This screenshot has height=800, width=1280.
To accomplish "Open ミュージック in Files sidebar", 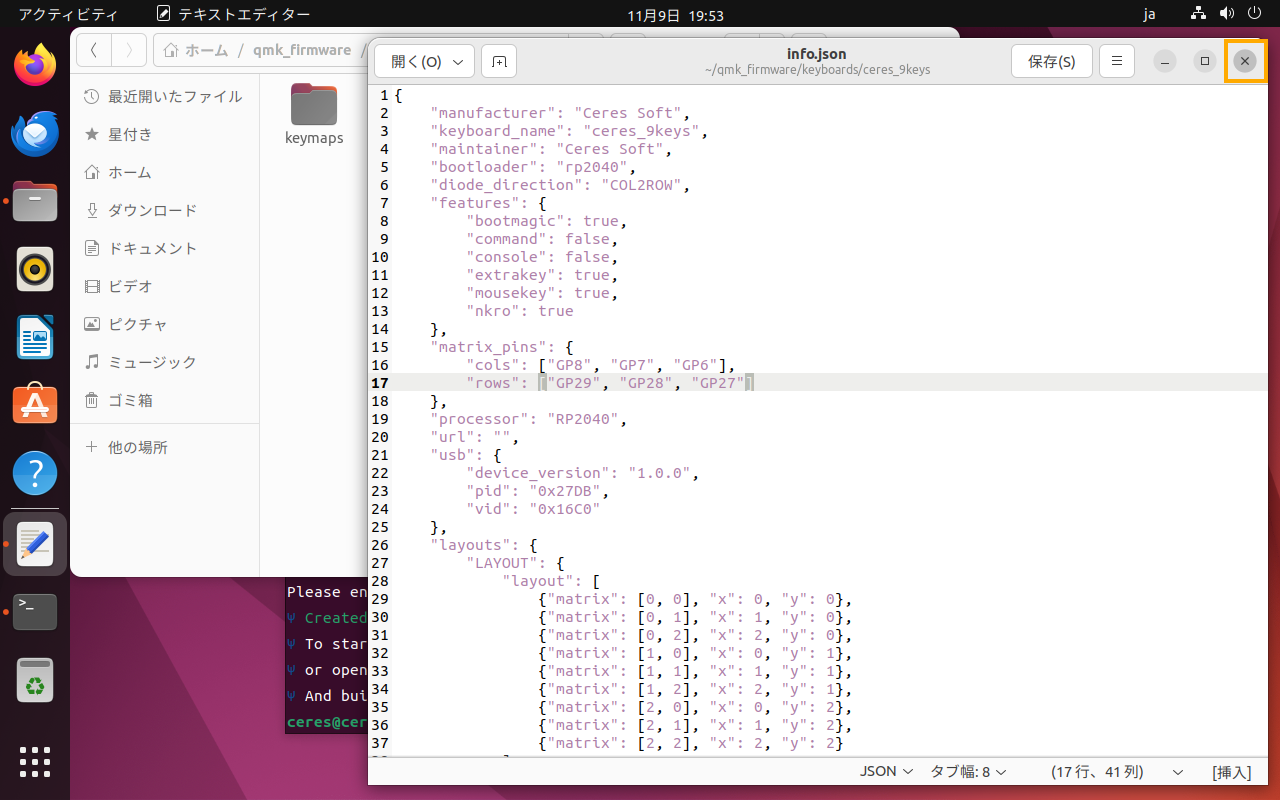I will tap(165, 362).
